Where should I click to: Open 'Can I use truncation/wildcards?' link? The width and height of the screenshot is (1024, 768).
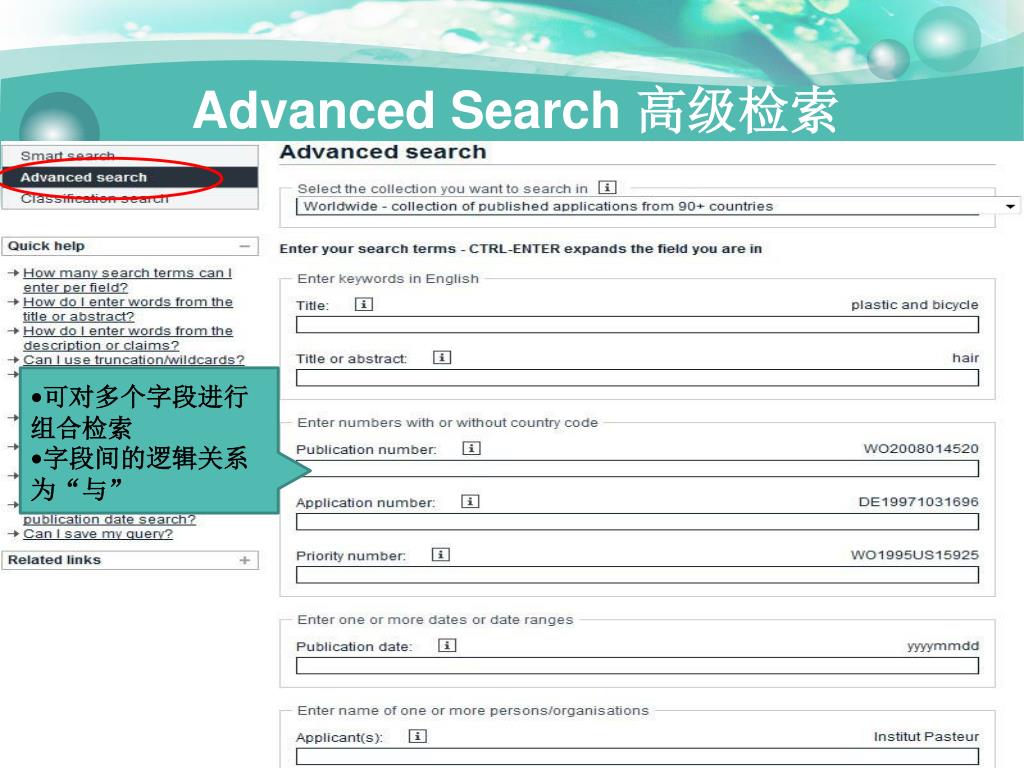click(x=134, y=360)
